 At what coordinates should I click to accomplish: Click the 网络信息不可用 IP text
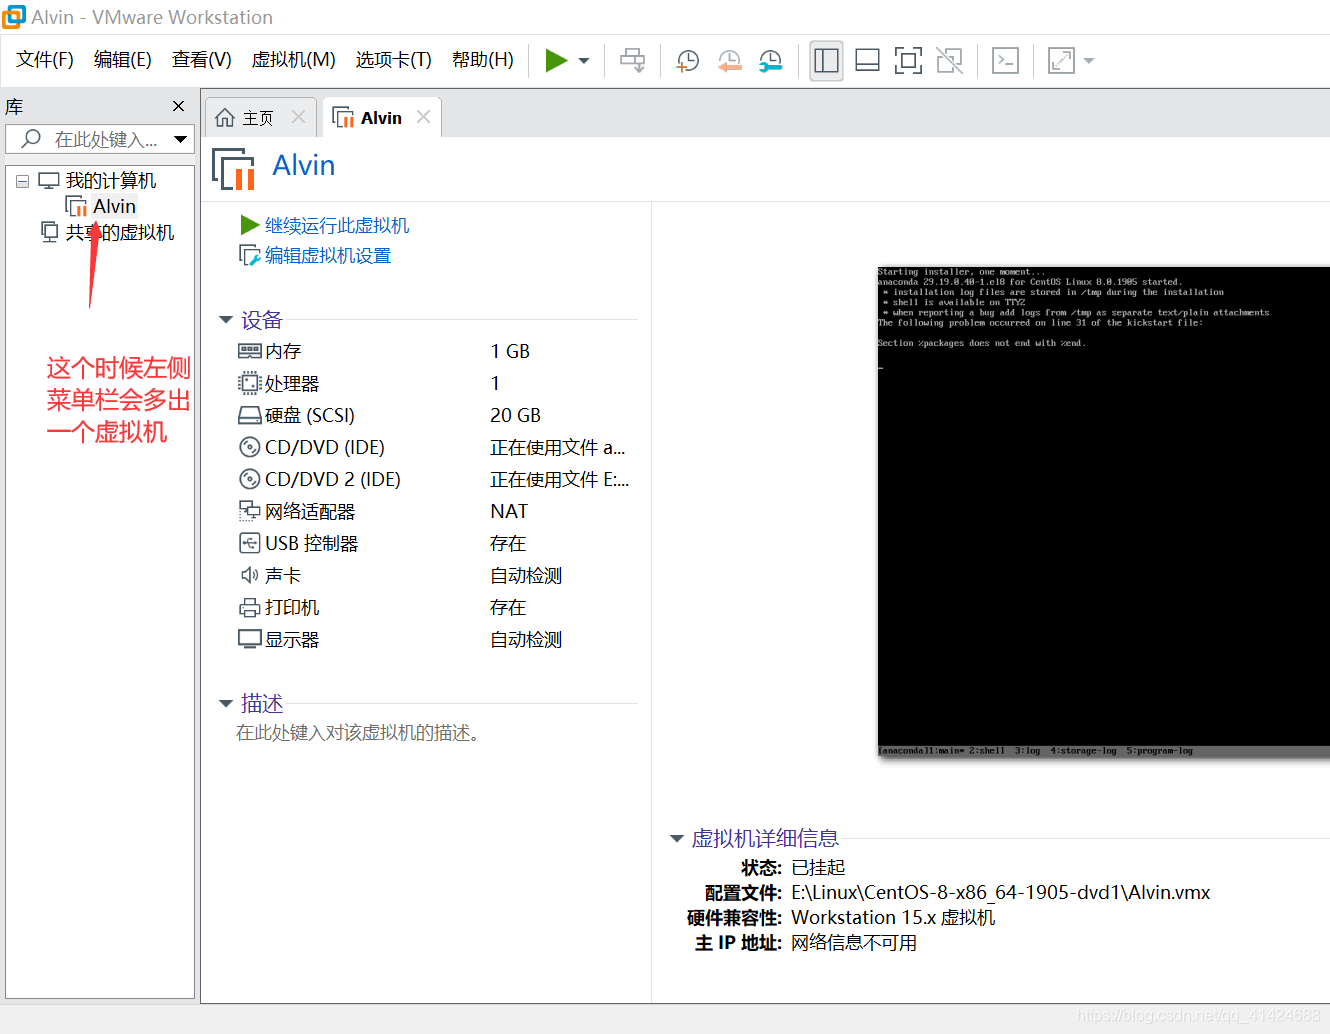point(854,942)
